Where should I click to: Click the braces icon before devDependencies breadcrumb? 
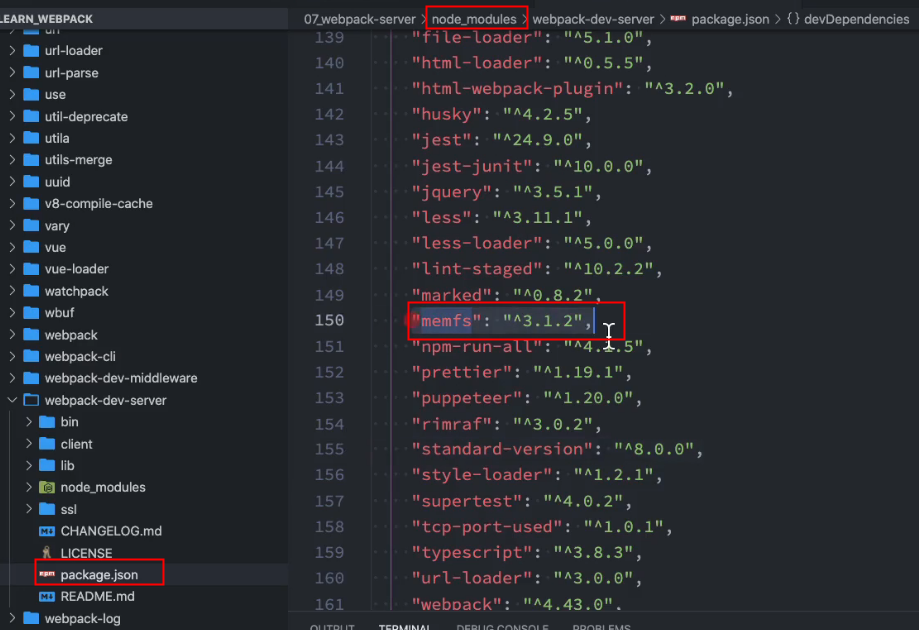tap(793, 19)
